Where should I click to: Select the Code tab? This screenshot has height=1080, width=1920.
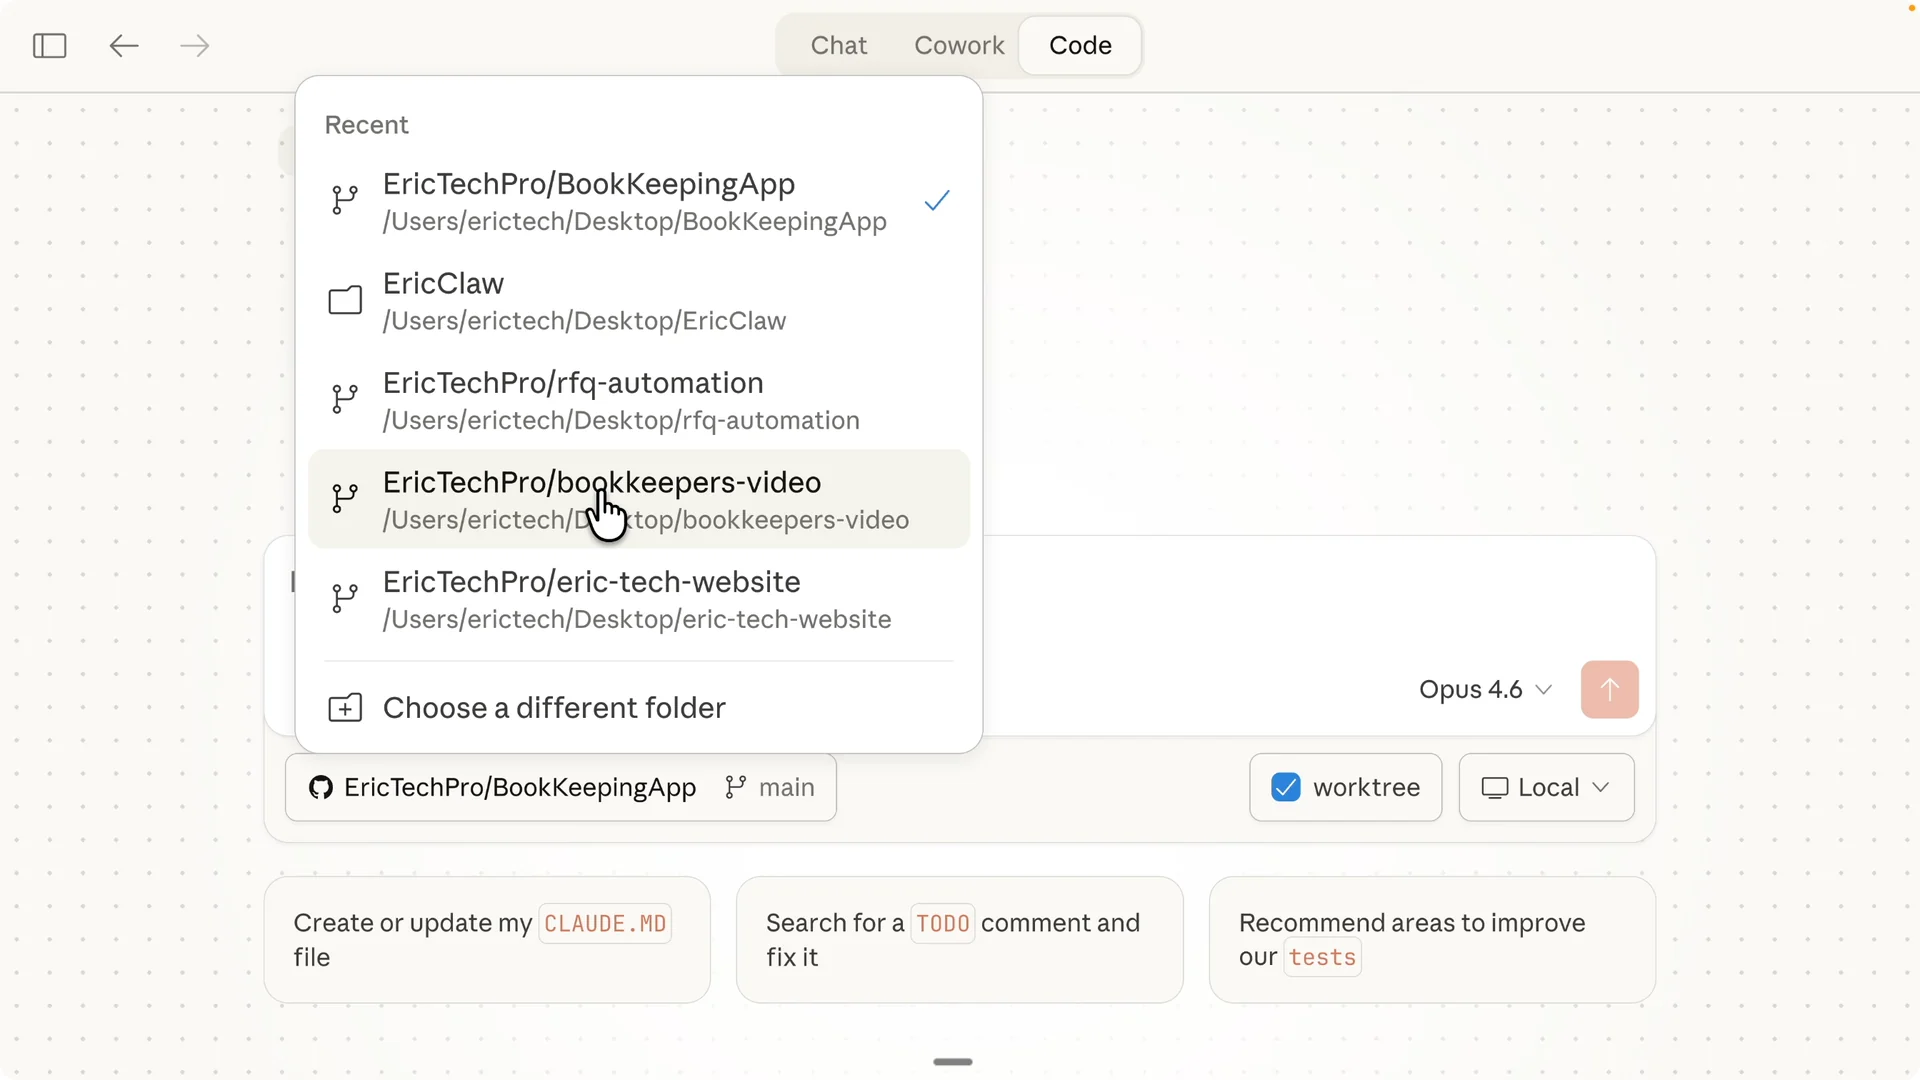tap(1080, 45)
